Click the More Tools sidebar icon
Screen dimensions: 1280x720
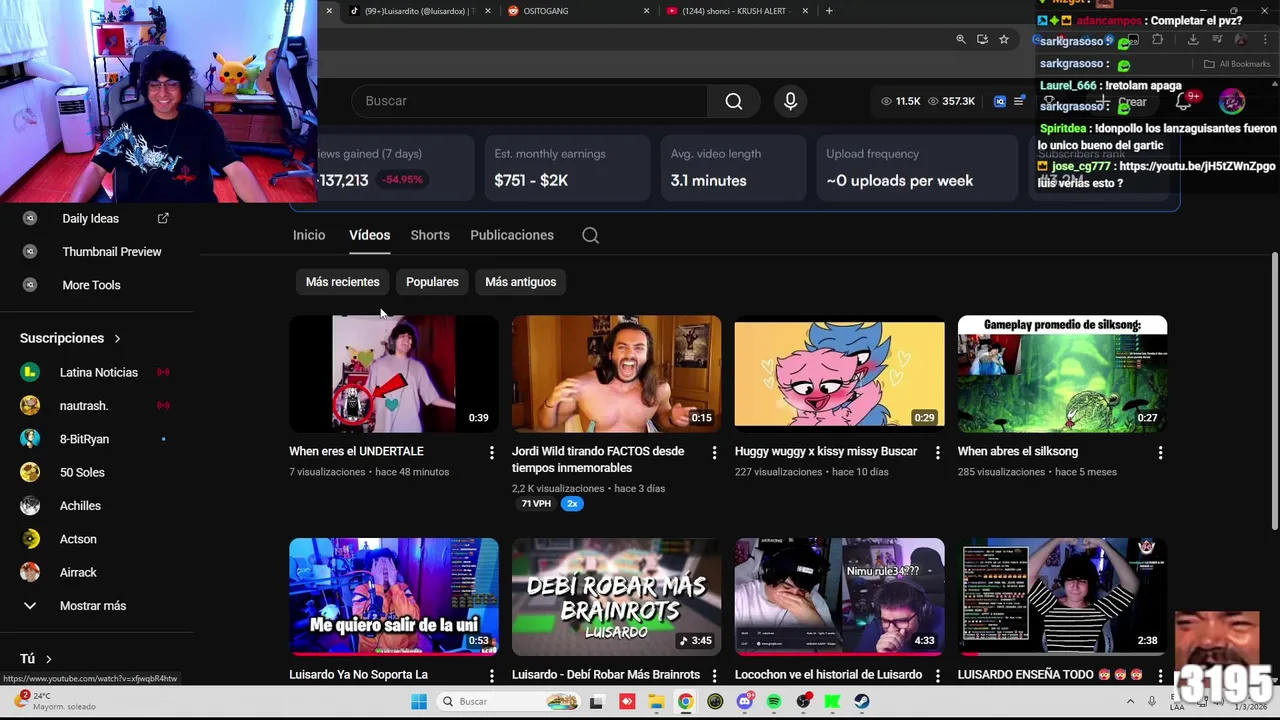tap(30, 285)
